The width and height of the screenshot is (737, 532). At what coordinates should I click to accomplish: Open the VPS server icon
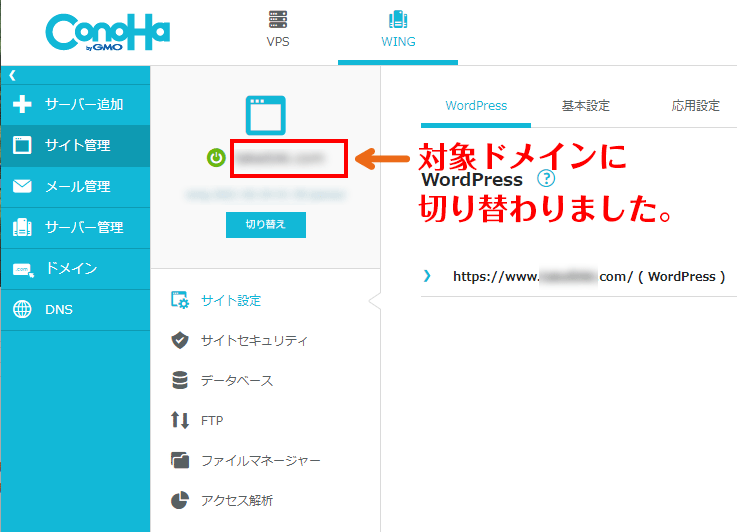coord(278,19)
